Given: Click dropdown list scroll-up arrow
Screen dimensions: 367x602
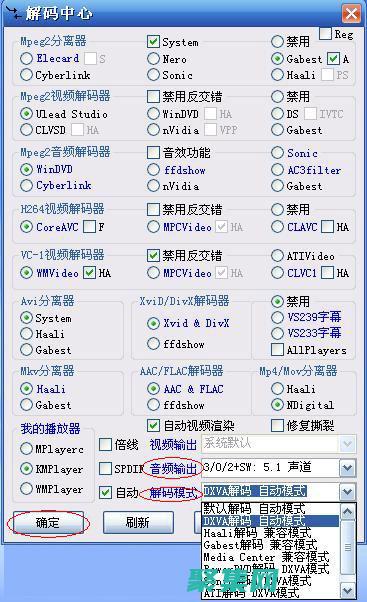Looking at the screenshot, I should tap(348, 511).
